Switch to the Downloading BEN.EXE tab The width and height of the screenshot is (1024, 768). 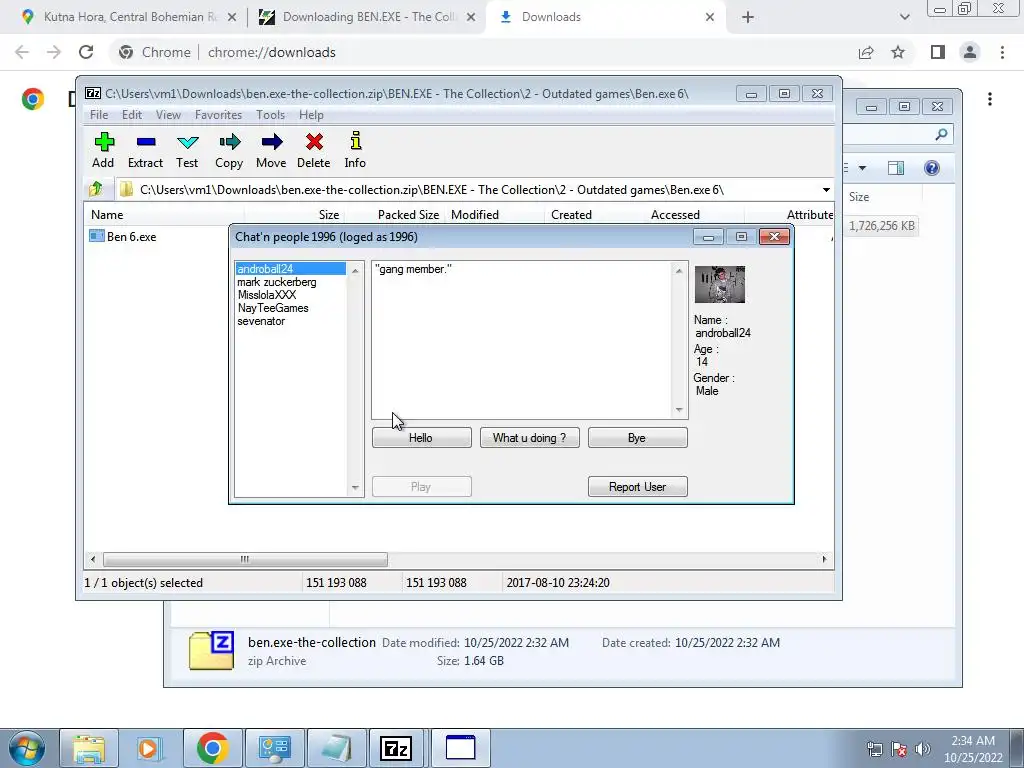[366, 17]
